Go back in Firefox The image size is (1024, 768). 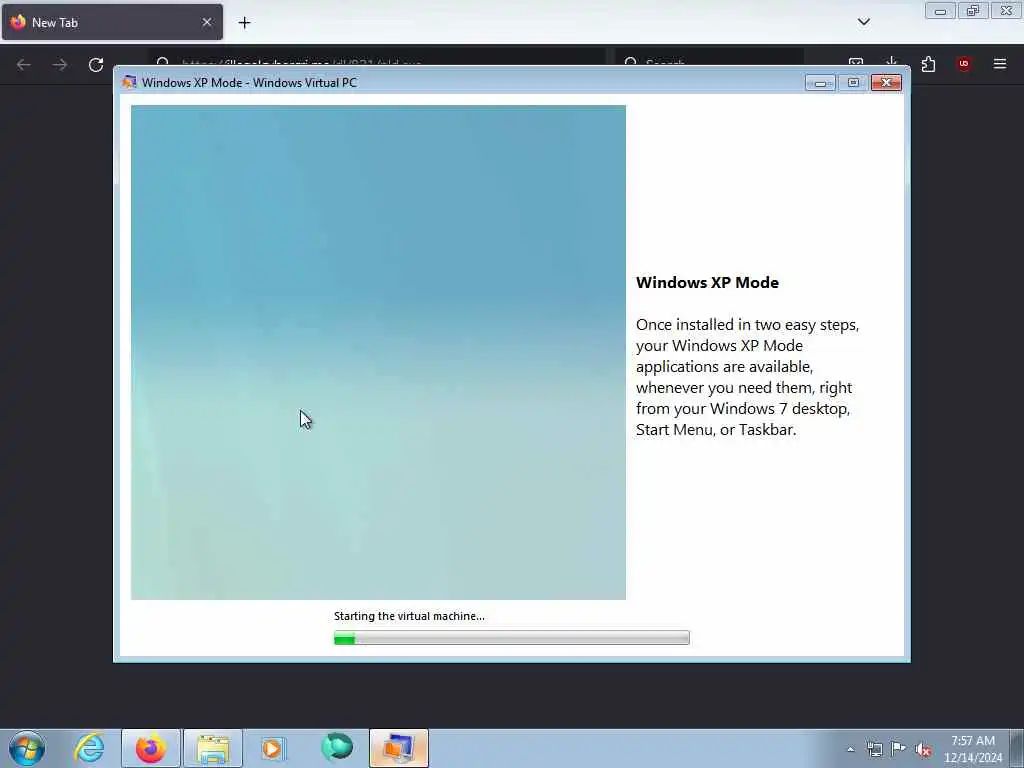pos(24,65)
